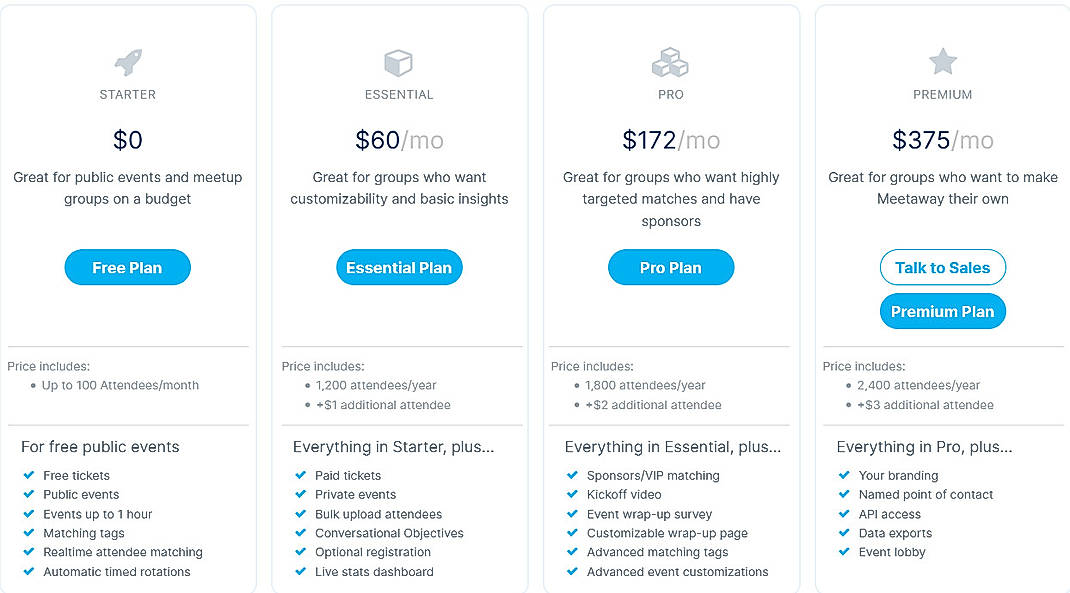Select the Premium Plan button
The width and height of the screenshot is (1070, 593).
coord(942,311)
